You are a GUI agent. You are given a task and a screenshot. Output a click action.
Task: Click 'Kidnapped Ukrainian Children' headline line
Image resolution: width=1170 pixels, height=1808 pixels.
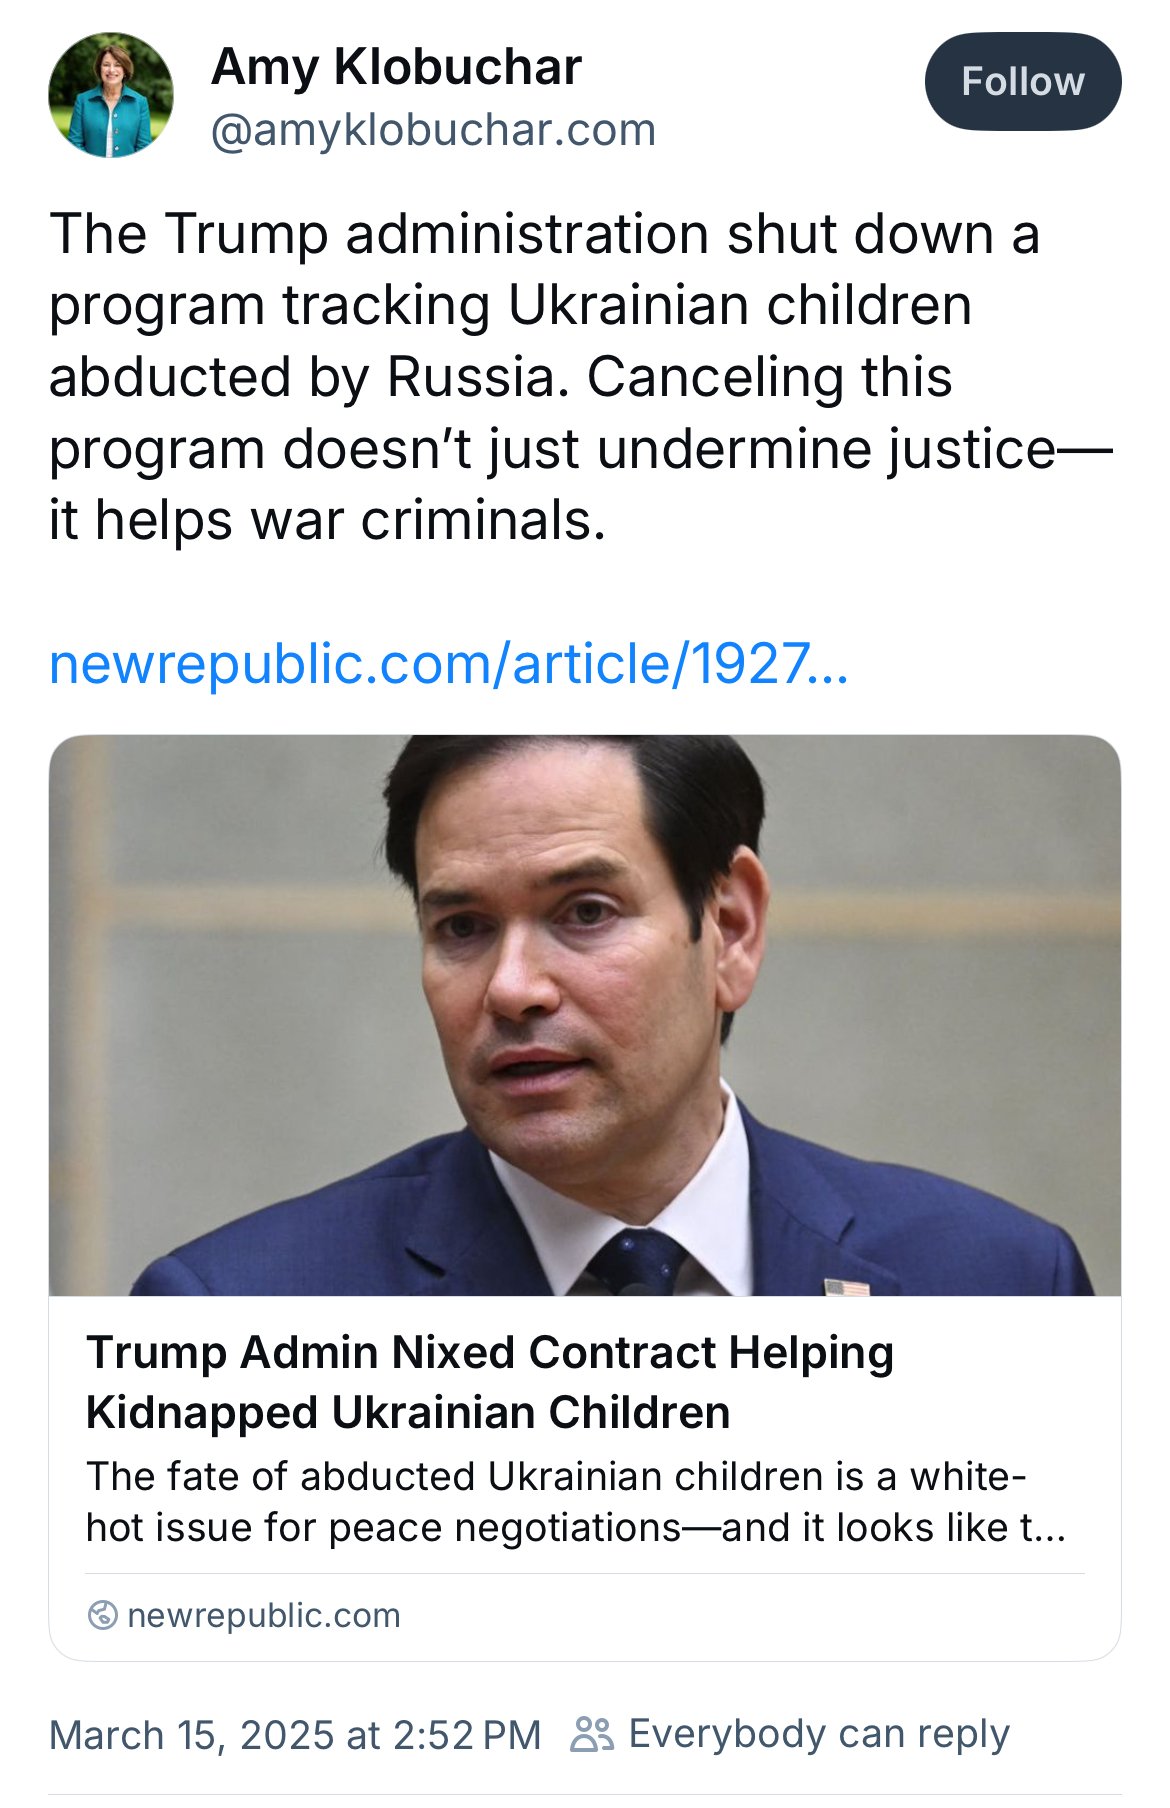click(x=408, y=1413)
